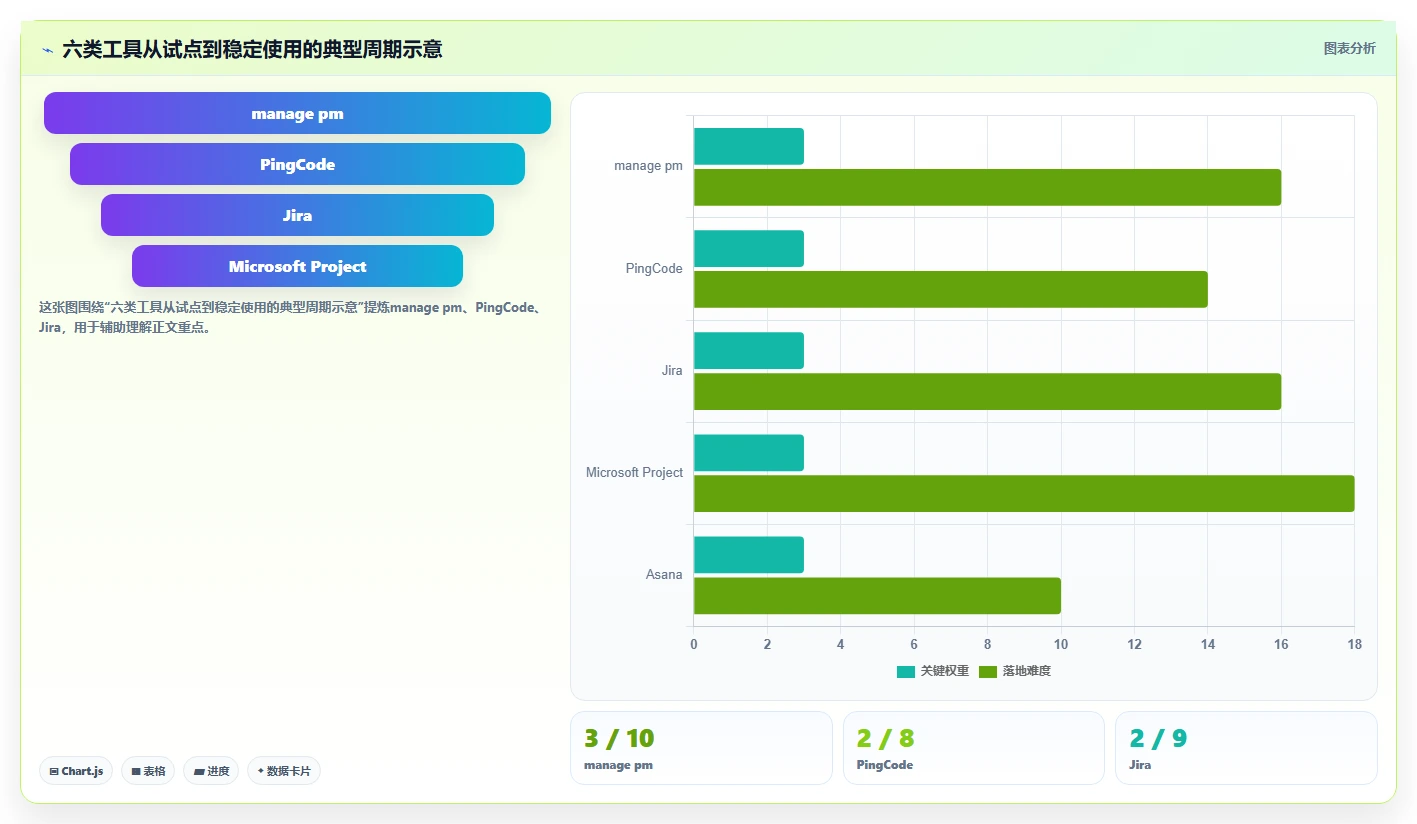Screen dimensions: 1417x824
Task: Toggle the 落地难度 legend item
Action: pos(1015,671)
